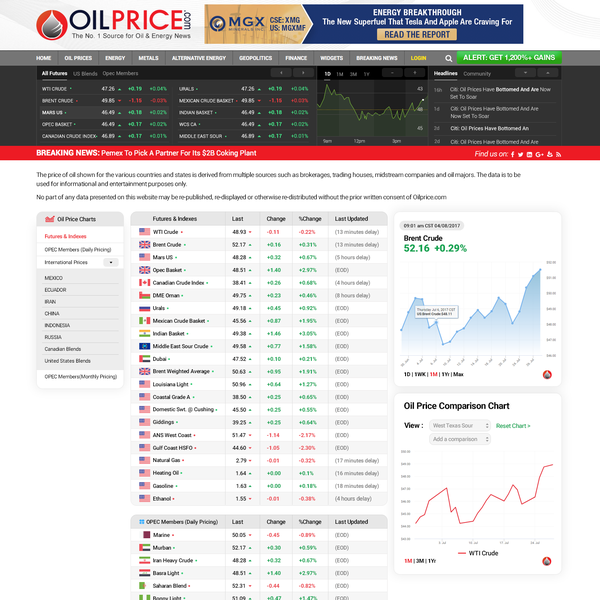Open the RSS feed icon
The height and width of the screenshot is (600, 600).
[559, 154]
